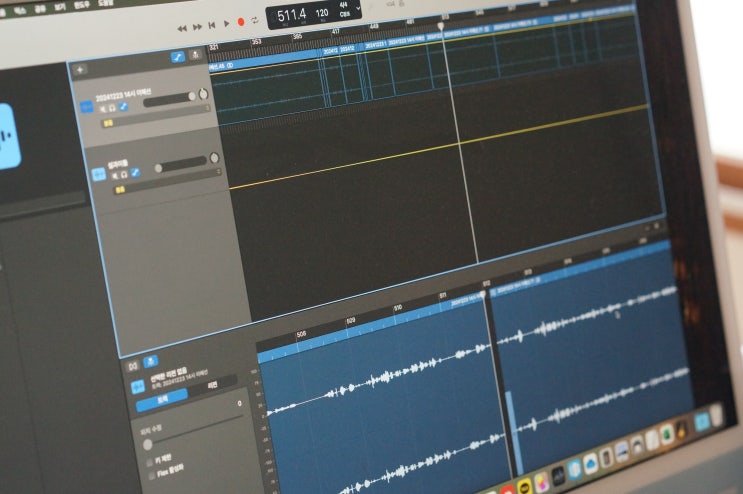The height and width of the screenshot is (494, 743).
Task: Click marker 509 in the editor ruler
Action: (350, 321)
